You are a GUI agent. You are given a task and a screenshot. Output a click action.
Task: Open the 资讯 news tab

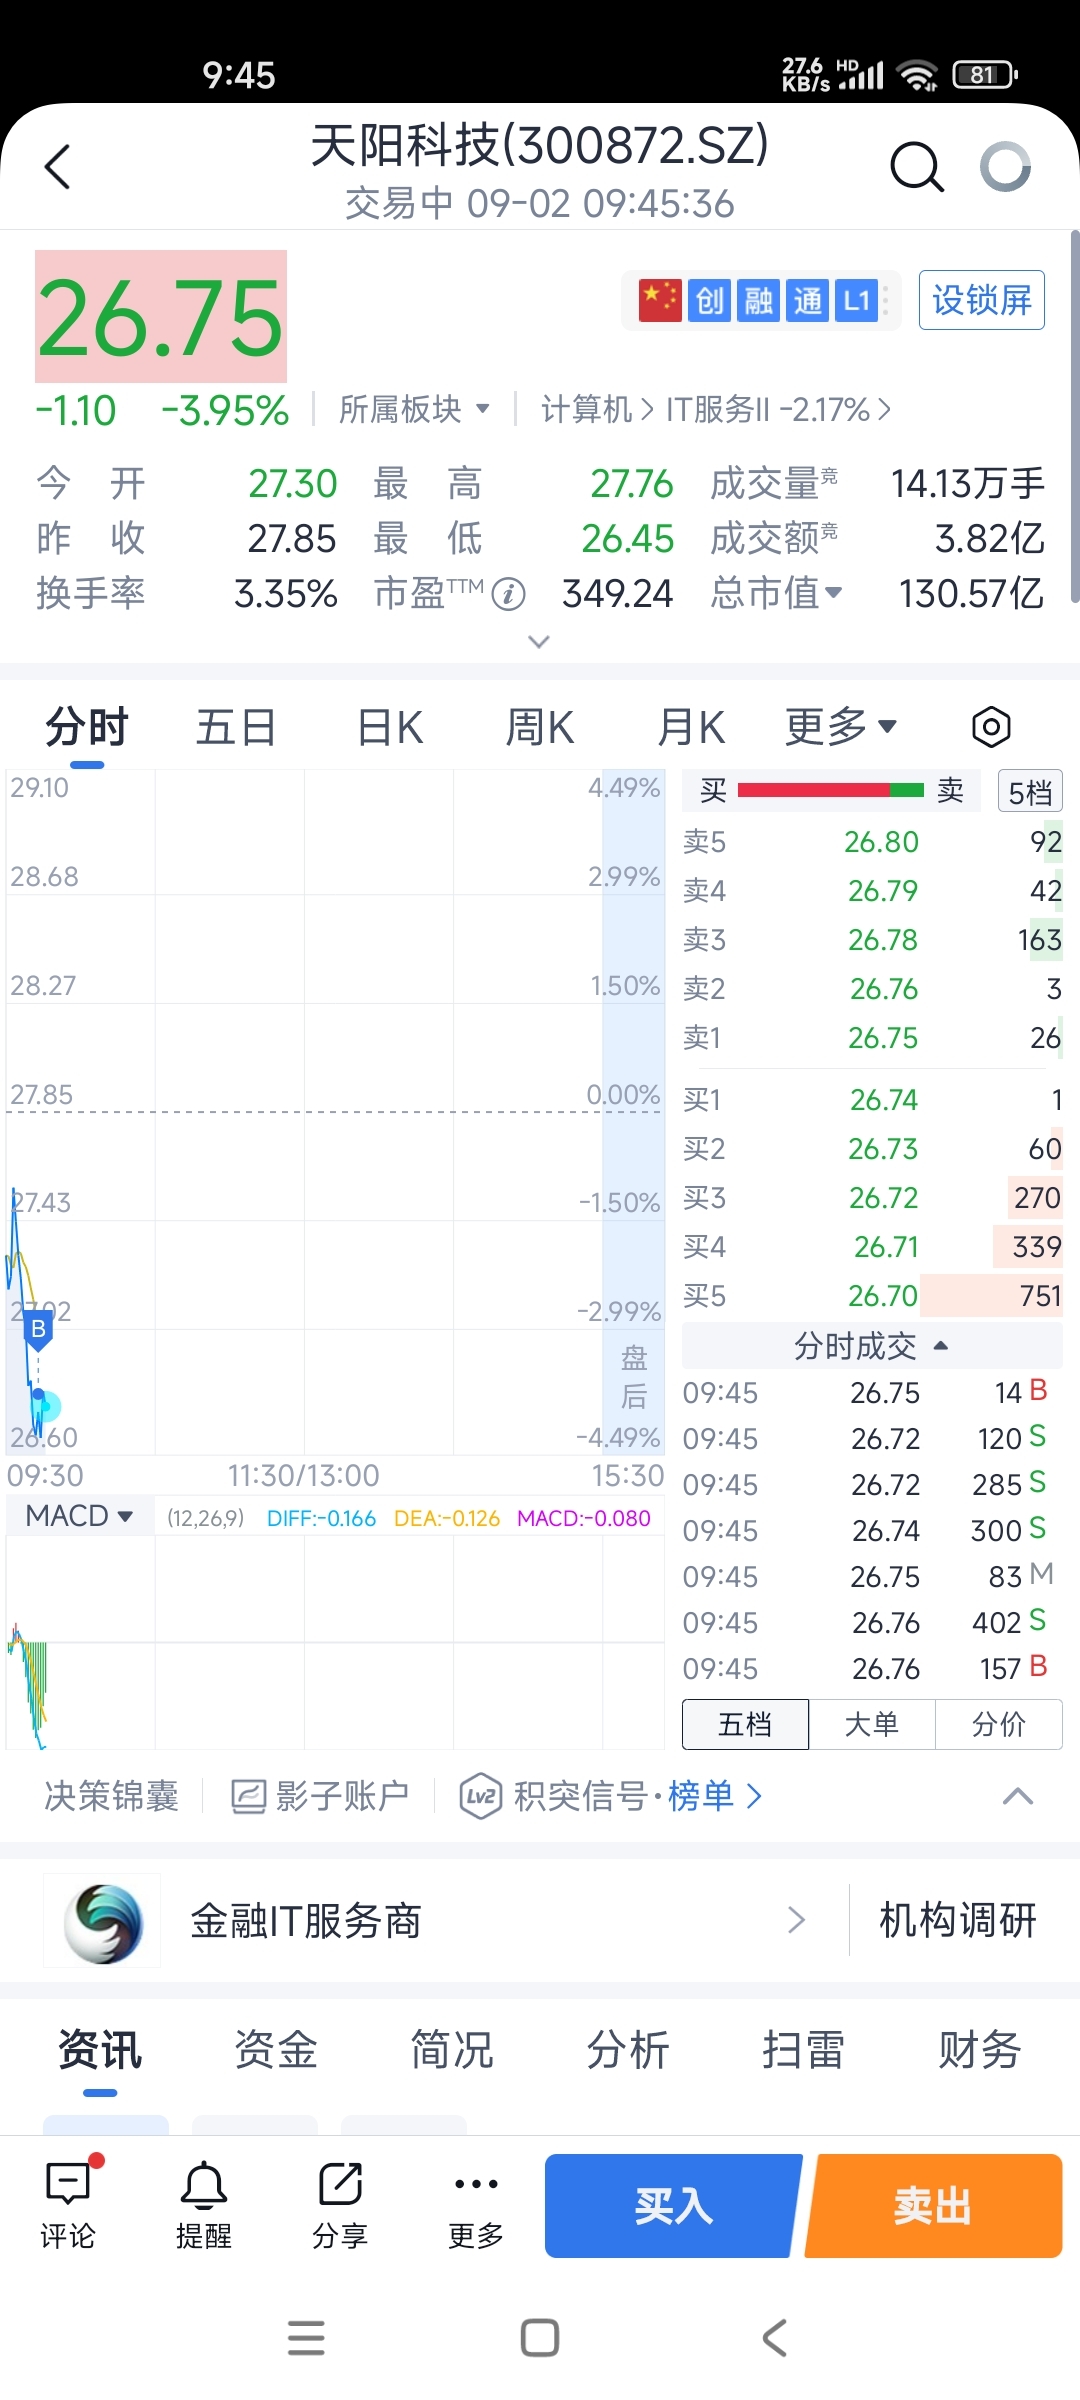click(x=100, y=2050)
